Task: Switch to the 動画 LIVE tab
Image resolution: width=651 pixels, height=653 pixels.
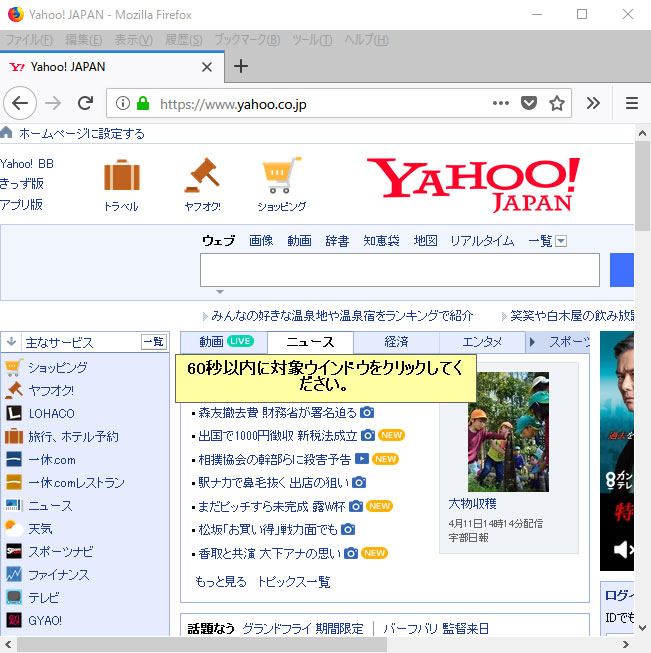Action: (x=224, y=342)
